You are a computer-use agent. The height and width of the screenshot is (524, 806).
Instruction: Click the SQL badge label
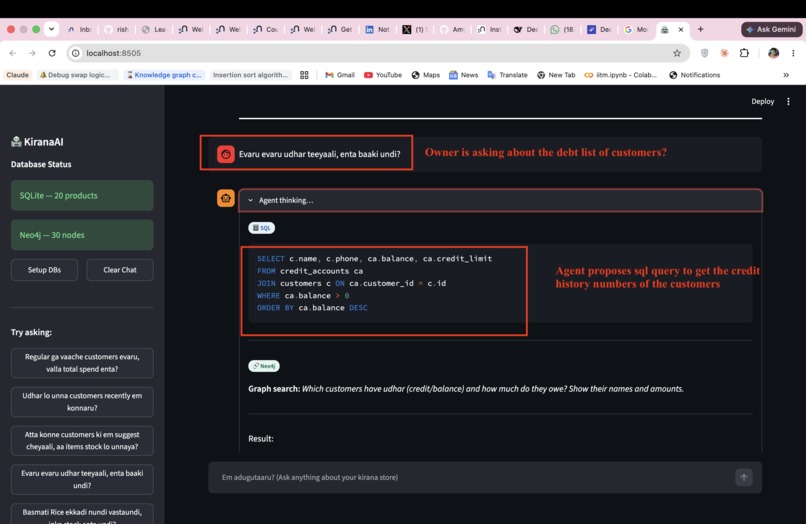[262, 228]
